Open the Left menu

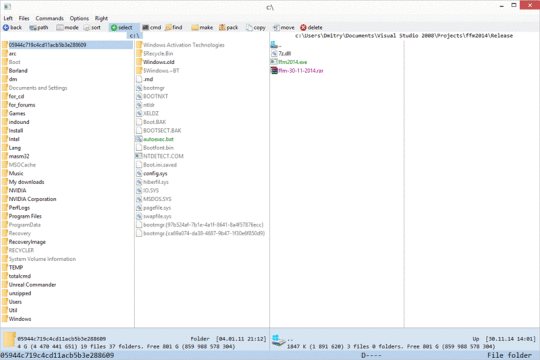(8, 18)
